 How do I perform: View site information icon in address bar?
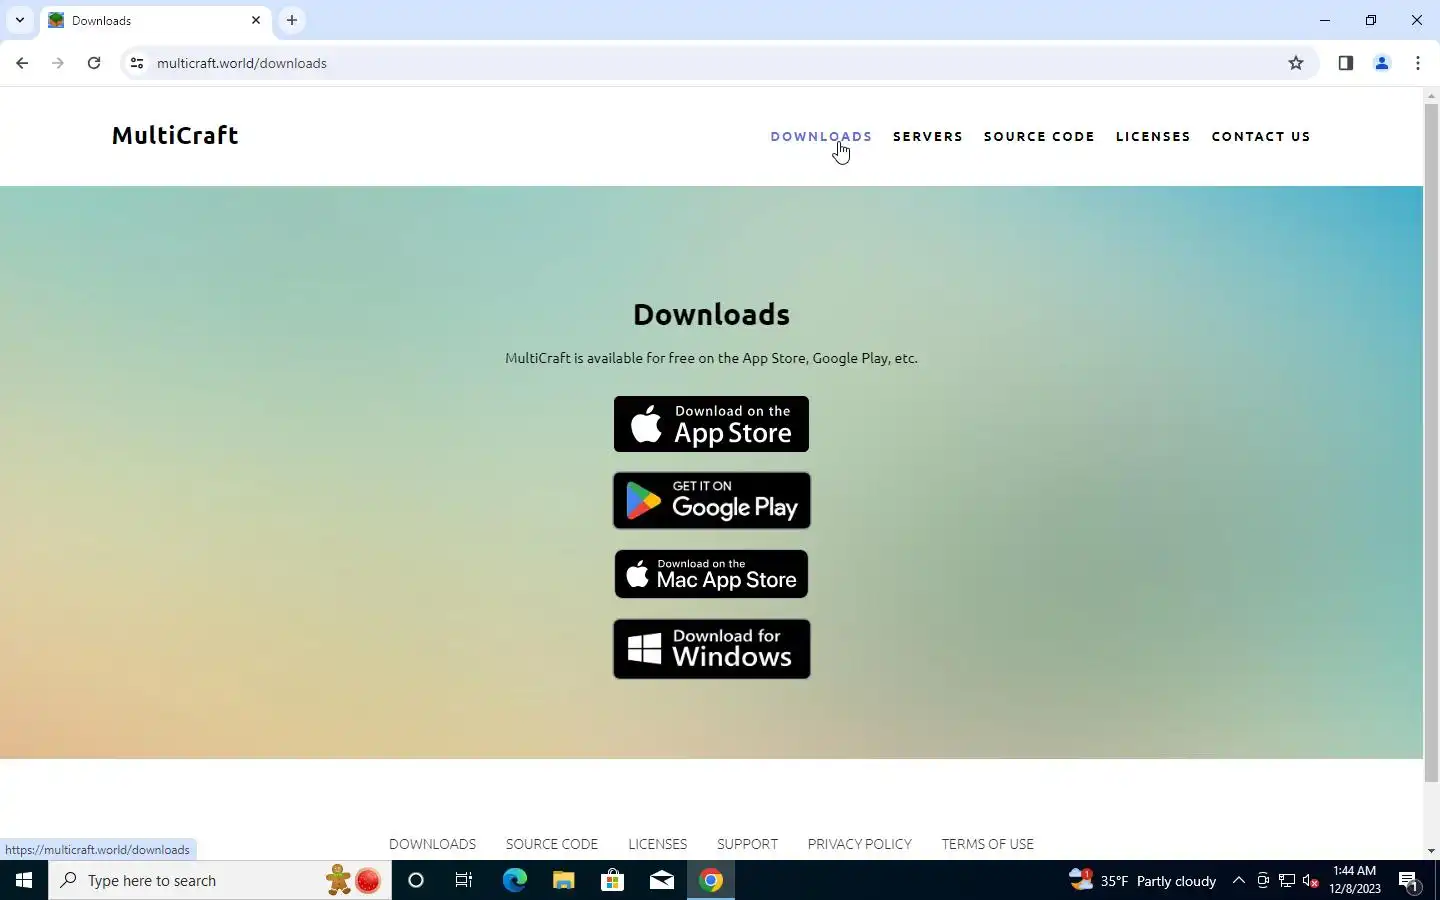point(137,63)
